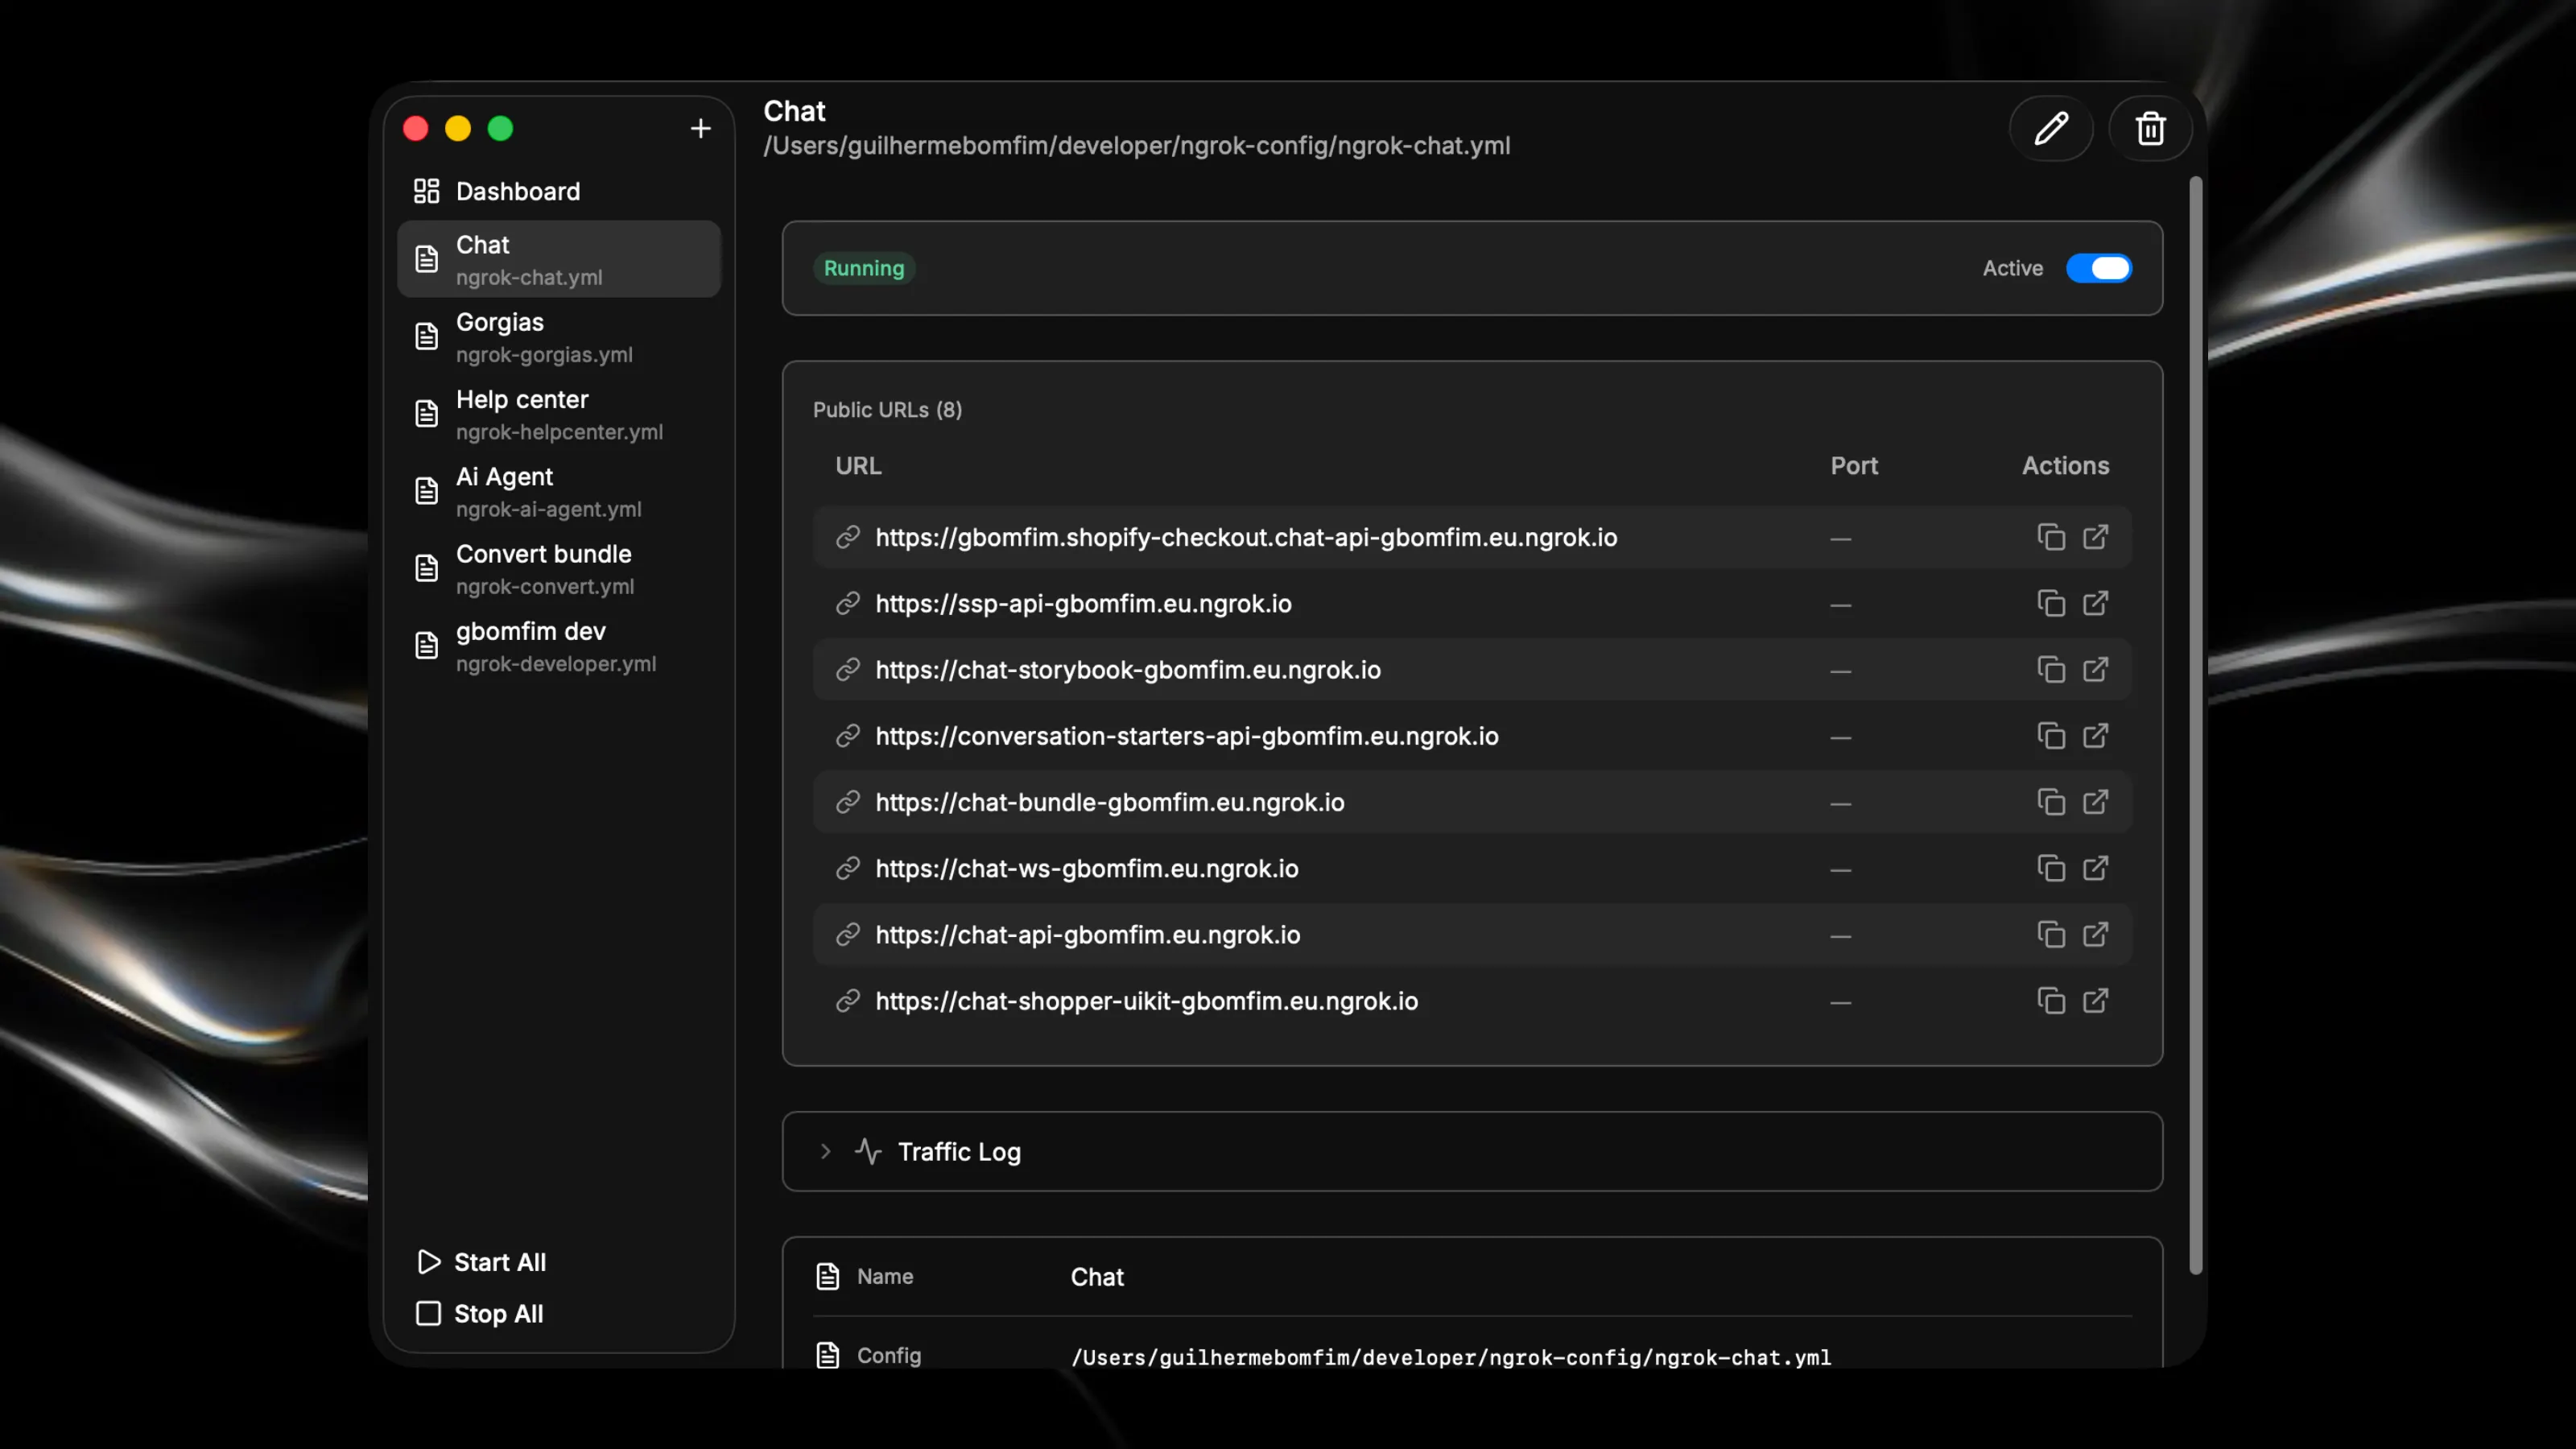Viewport: 2576px width, 1449px height.
Task: Open chat-api-gbomfim URL externally
Action: point(2096,935)
